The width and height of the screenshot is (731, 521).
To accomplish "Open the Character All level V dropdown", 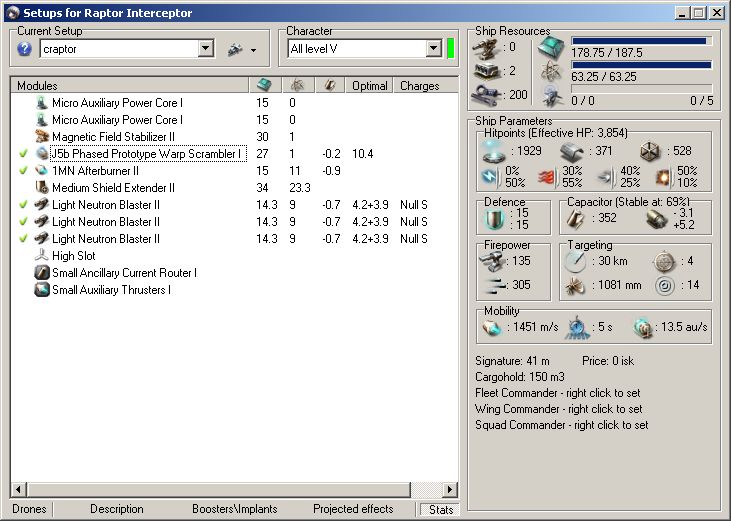I will 434,48.
